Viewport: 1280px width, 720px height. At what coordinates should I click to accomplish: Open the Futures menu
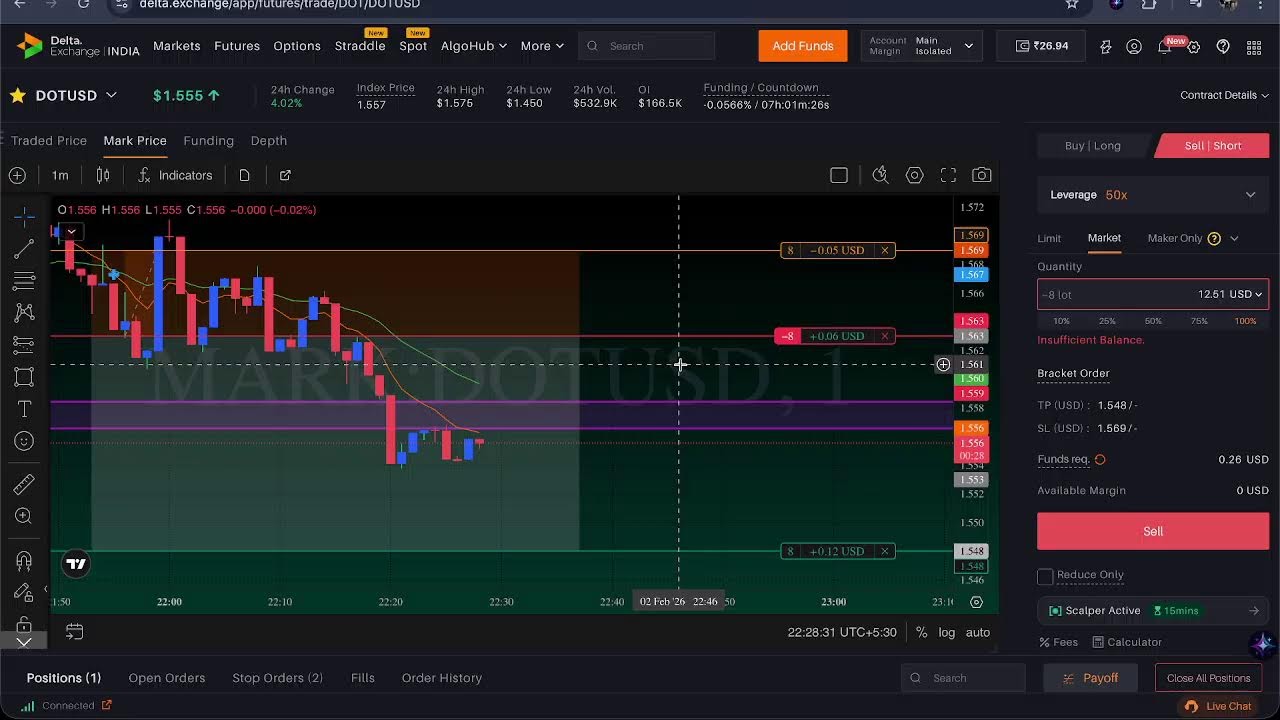pos(237,46)
